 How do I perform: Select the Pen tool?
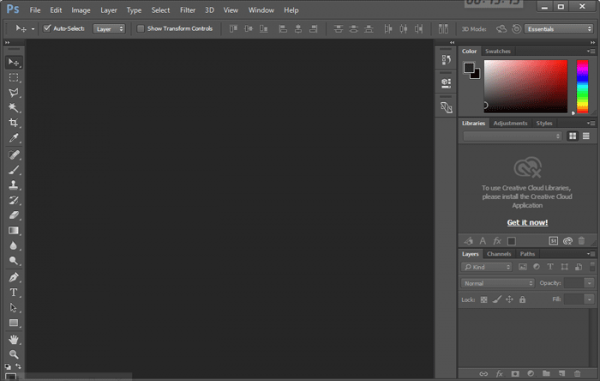[14, 277]
